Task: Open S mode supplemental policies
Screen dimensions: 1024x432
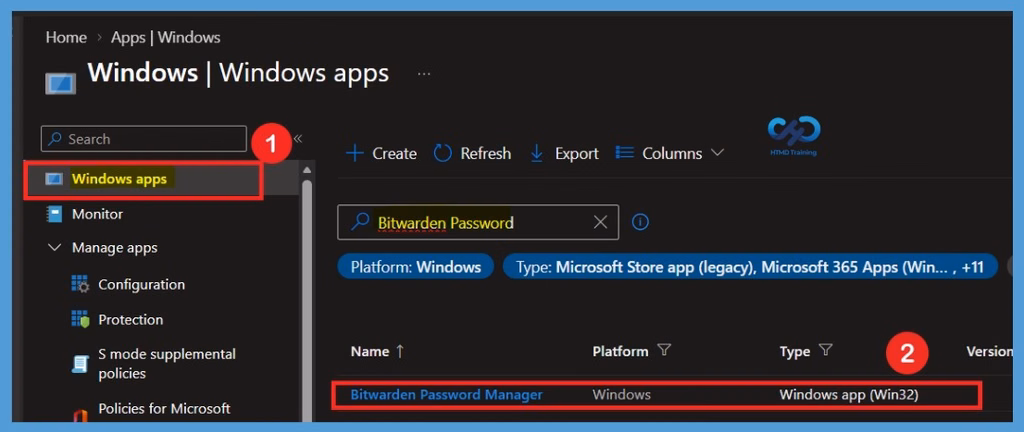Action: [167, 364]
